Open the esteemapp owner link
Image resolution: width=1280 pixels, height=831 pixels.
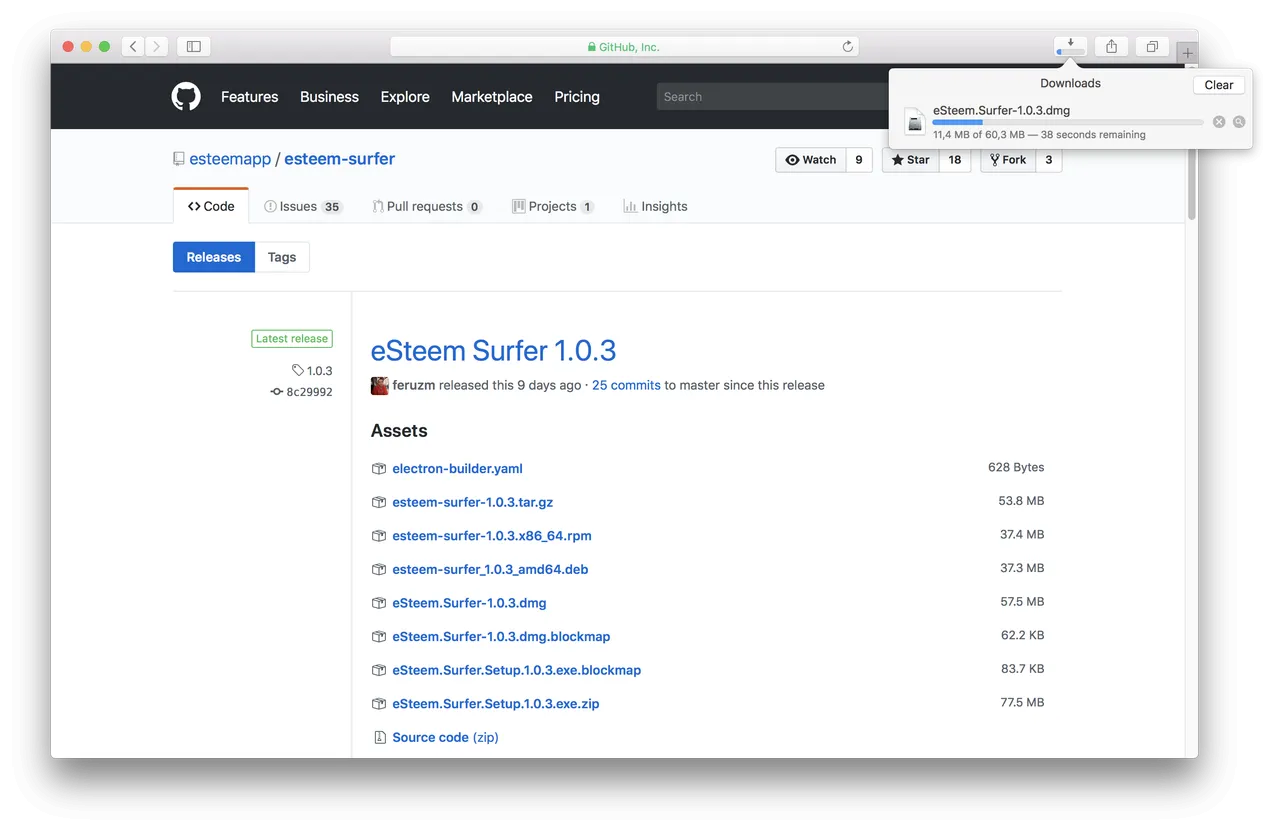[x=230, y=159]
